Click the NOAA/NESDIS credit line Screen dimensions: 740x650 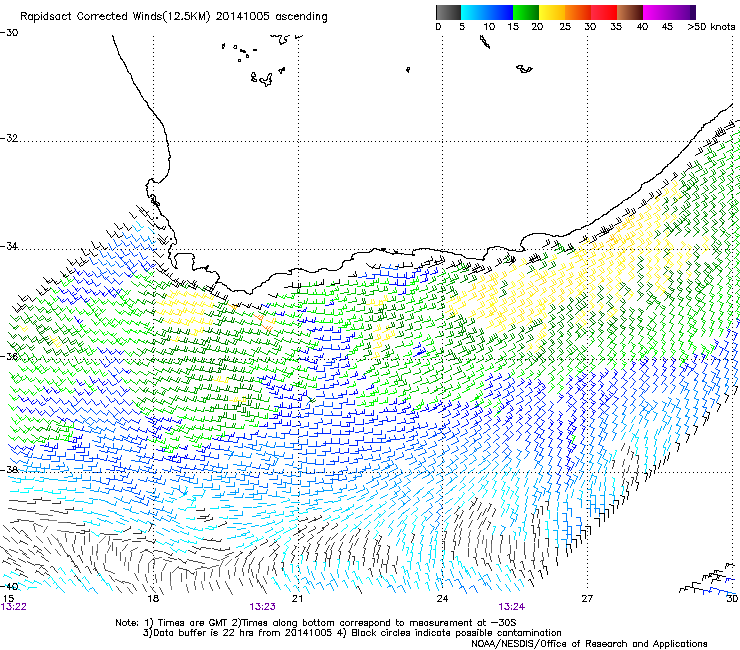(589, 644)
